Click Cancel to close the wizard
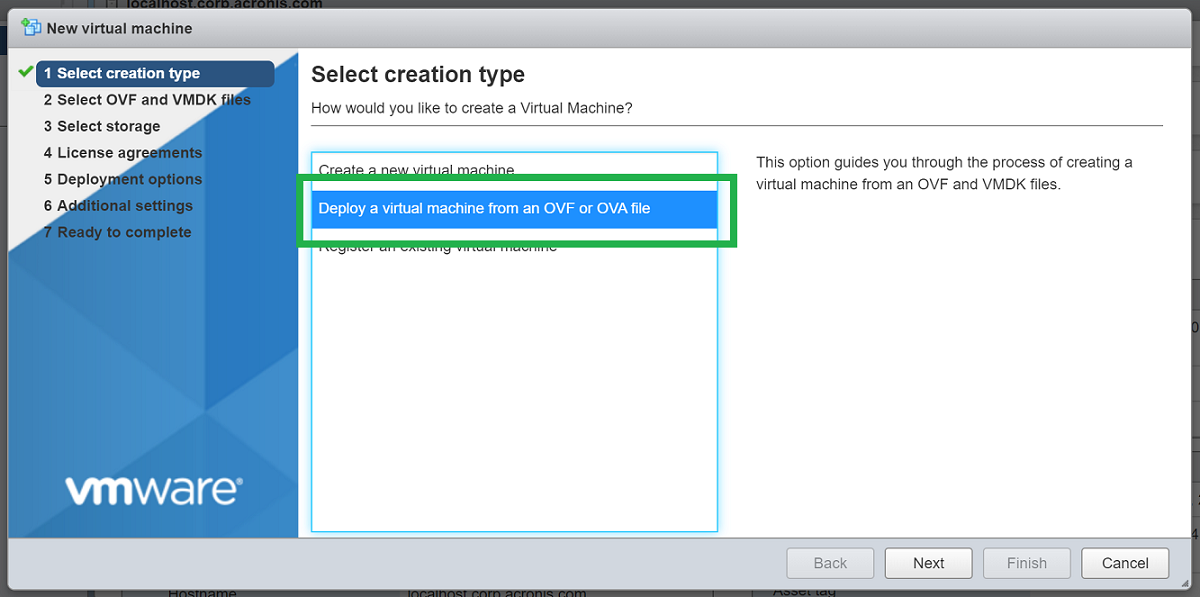 pos(1125,563)
